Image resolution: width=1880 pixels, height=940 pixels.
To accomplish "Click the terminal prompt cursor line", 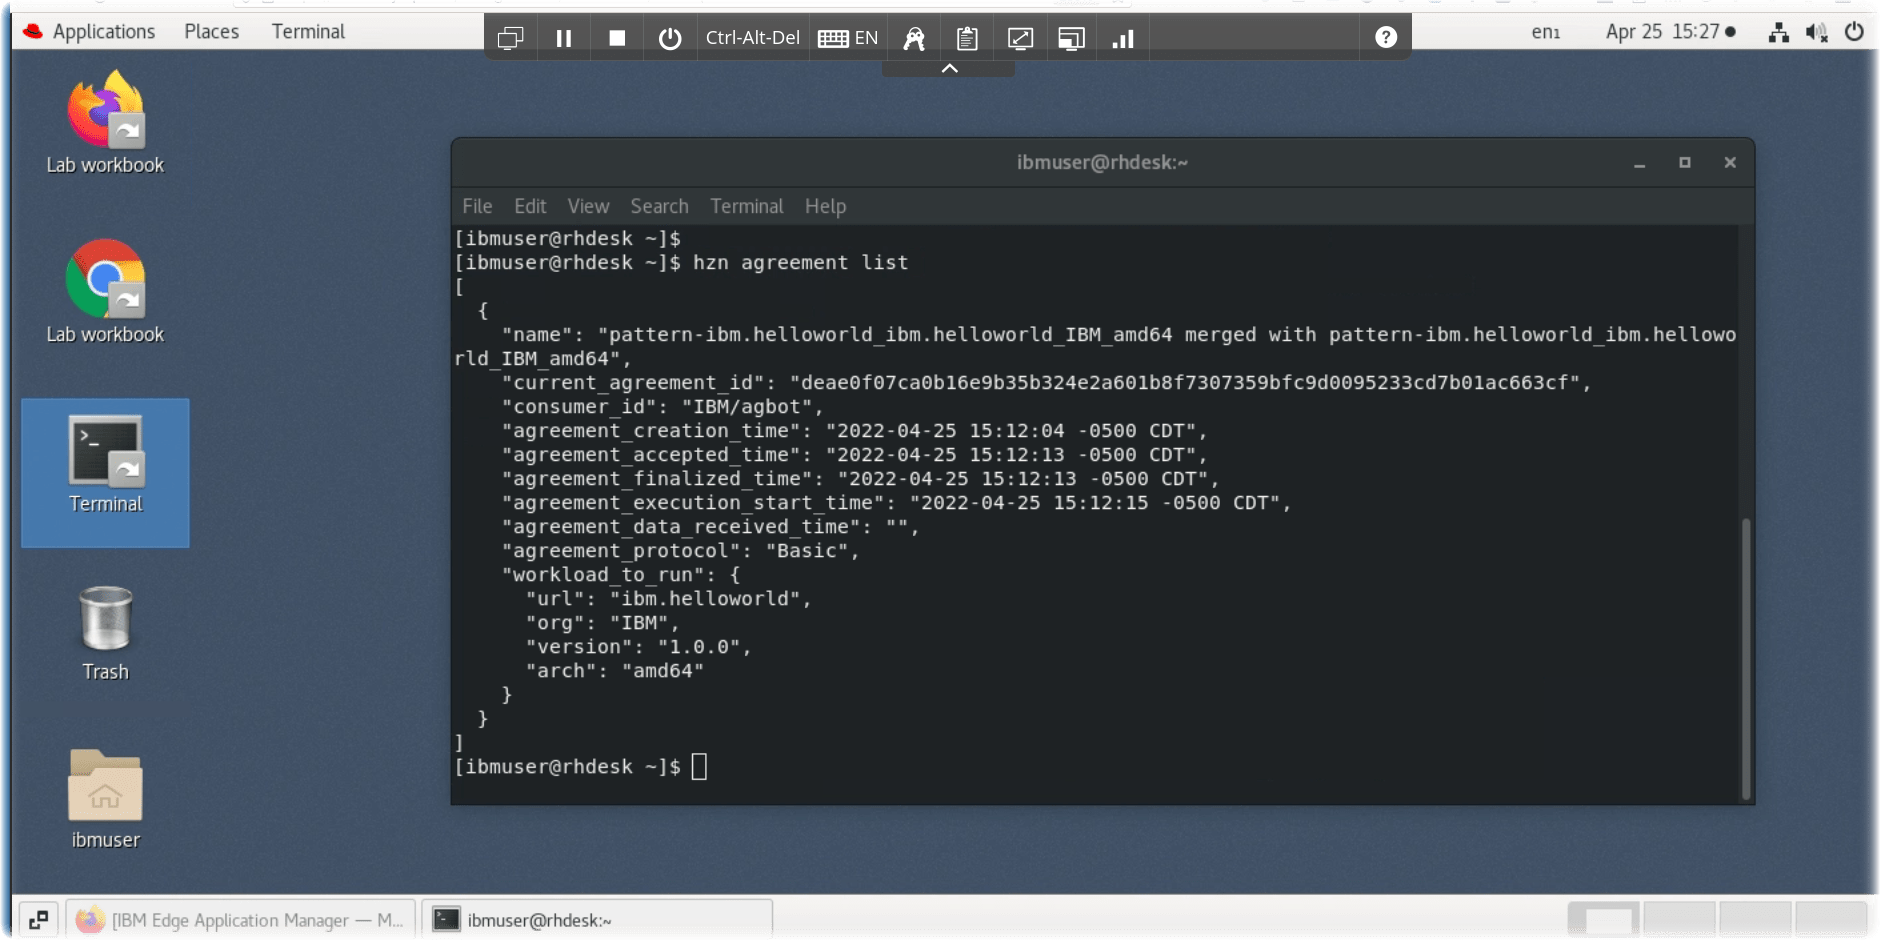I will click(x=581, y=767).
